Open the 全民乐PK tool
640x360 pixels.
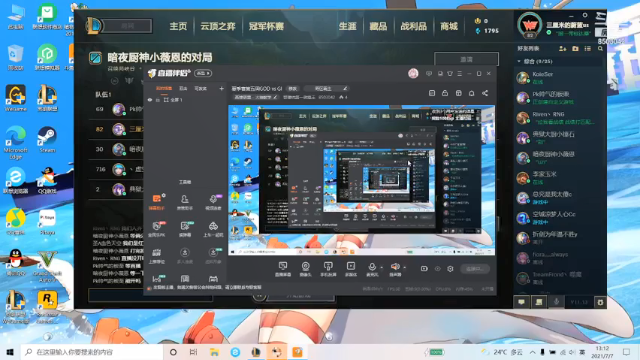click(157, 229)
